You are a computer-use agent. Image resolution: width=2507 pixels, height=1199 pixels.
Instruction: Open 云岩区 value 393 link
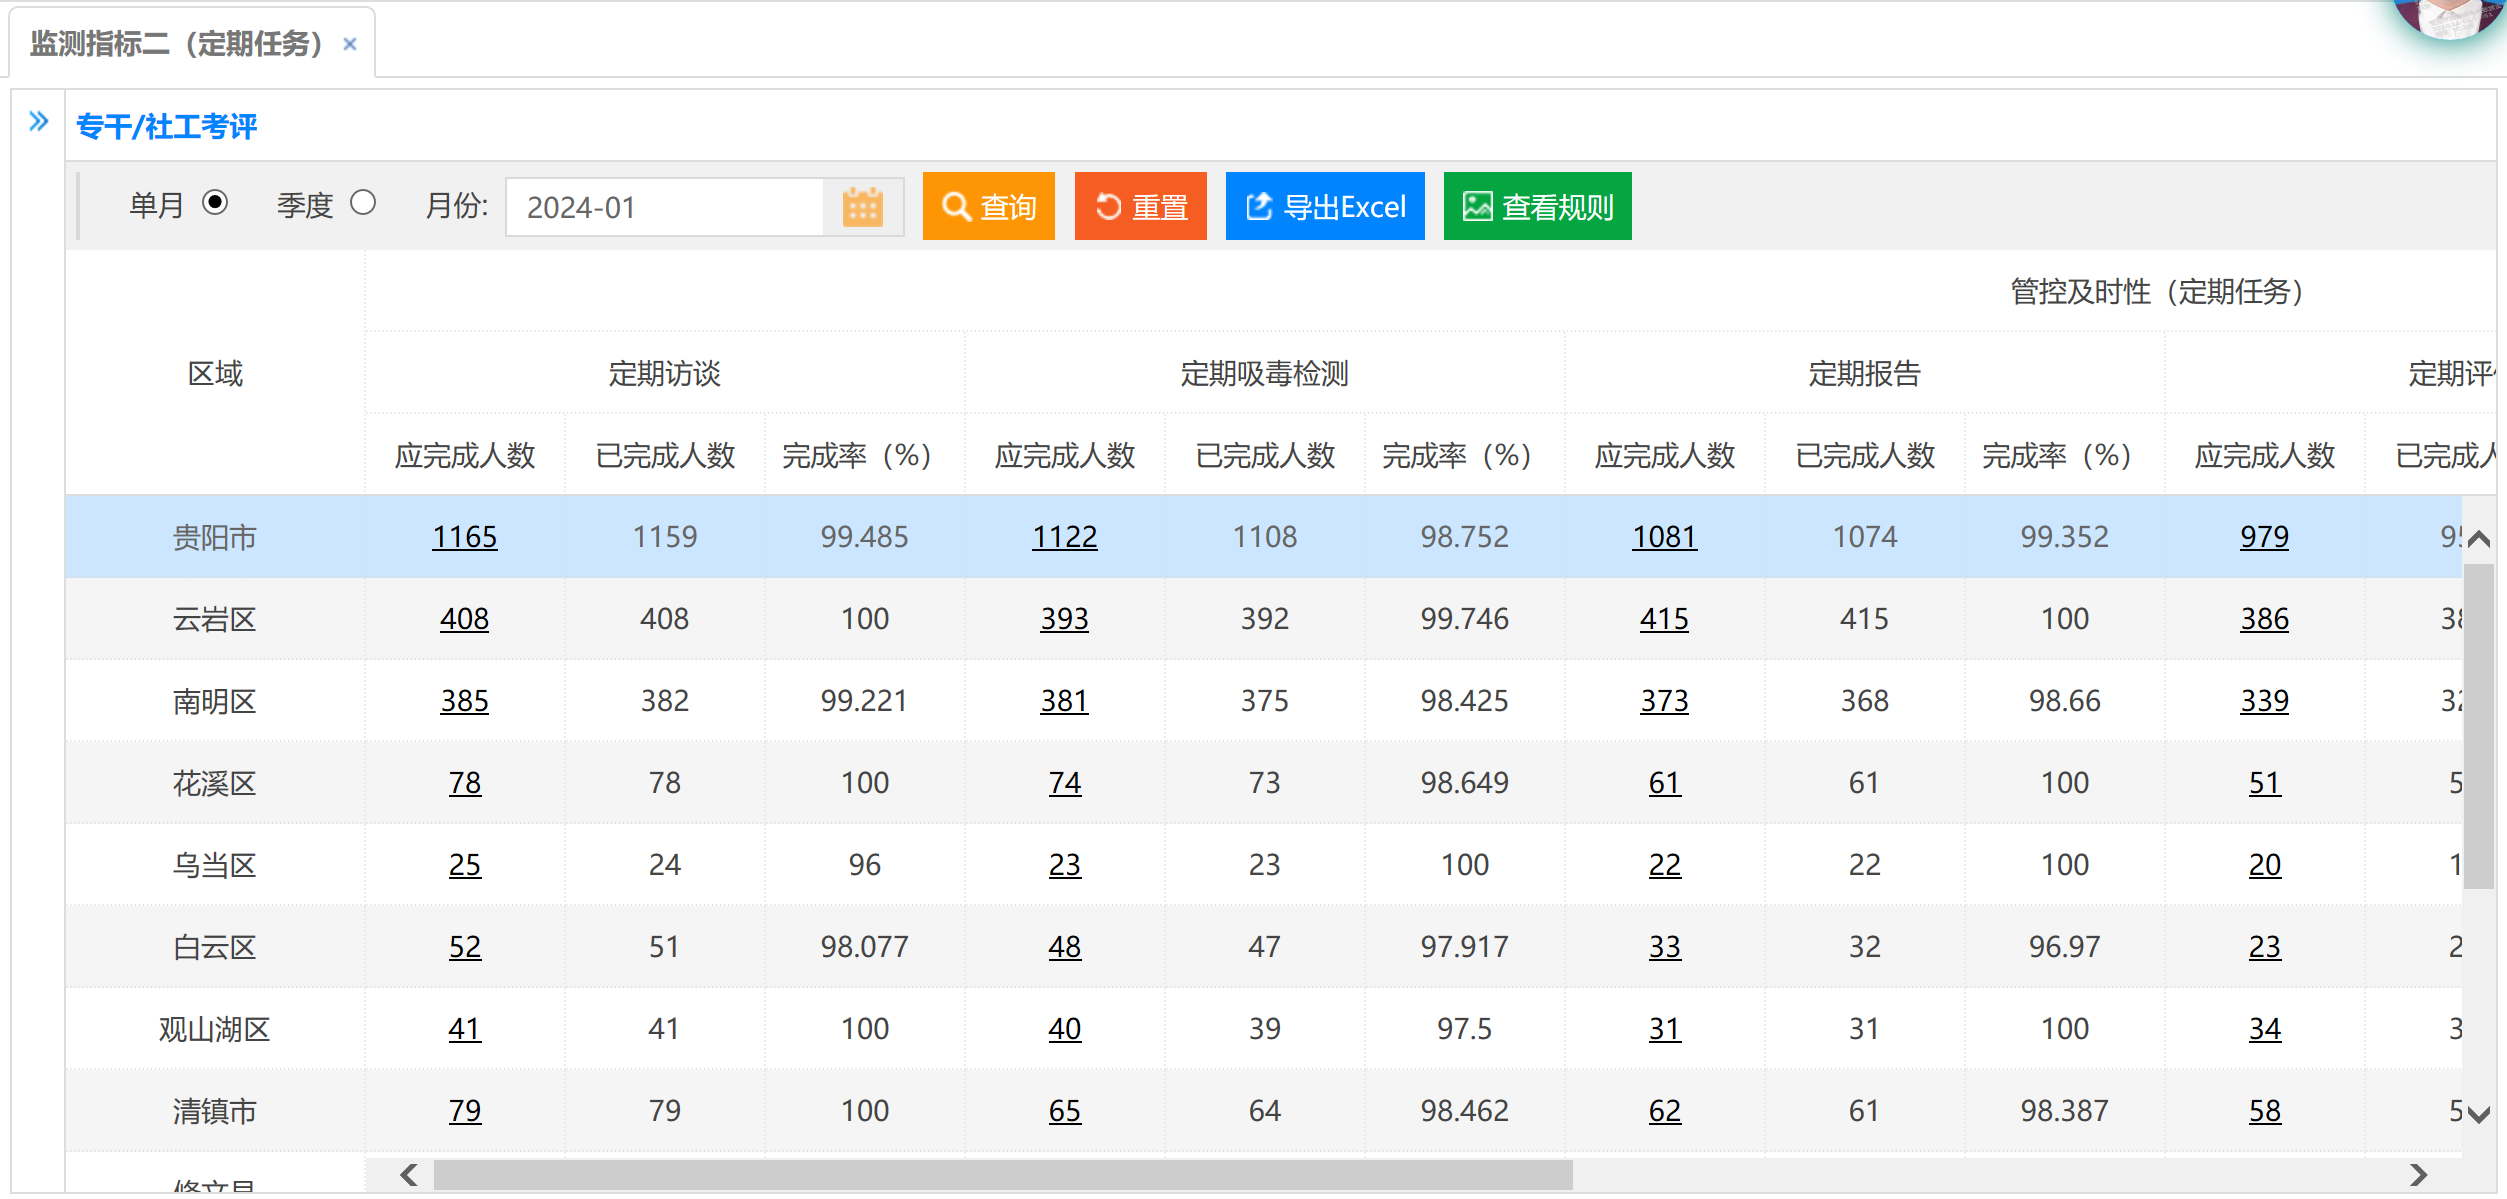1065,619
